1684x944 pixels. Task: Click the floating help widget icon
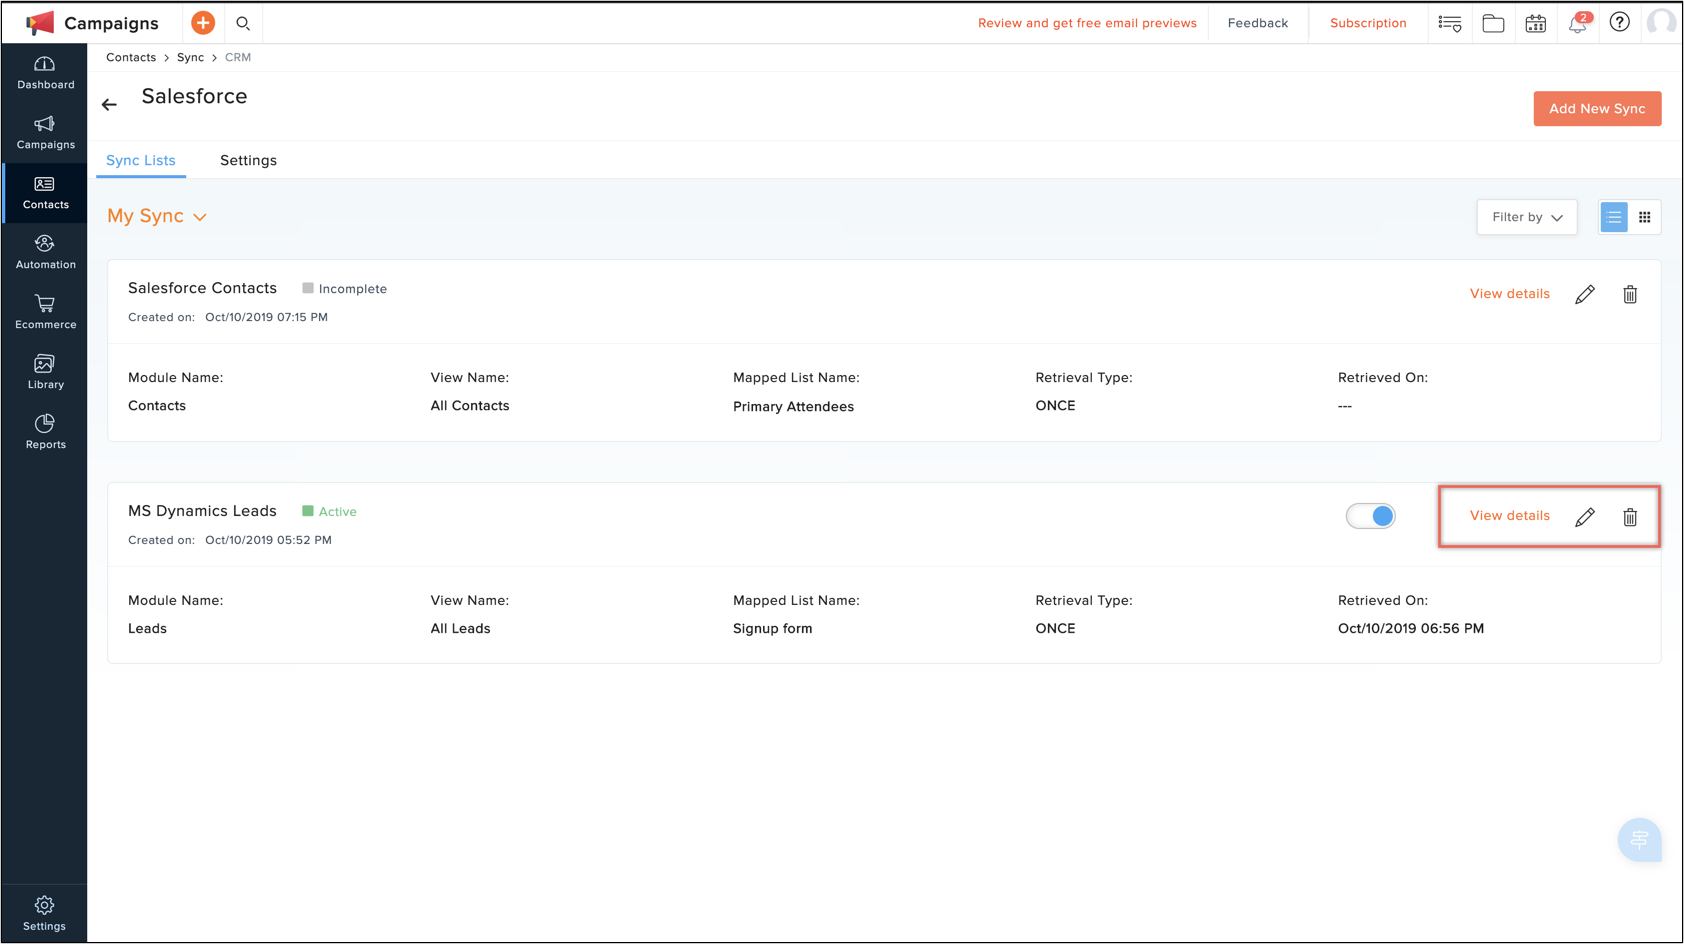tap(1639, 840)
